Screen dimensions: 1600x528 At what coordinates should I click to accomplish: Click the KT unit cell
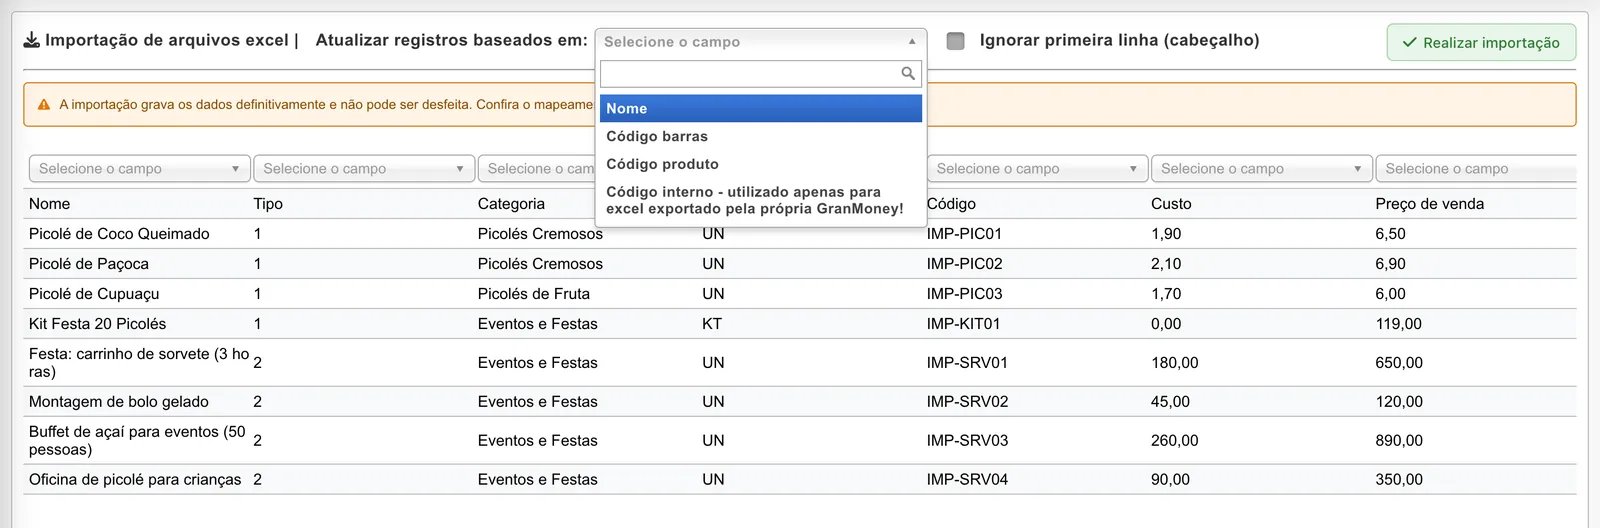pos(712,323)
